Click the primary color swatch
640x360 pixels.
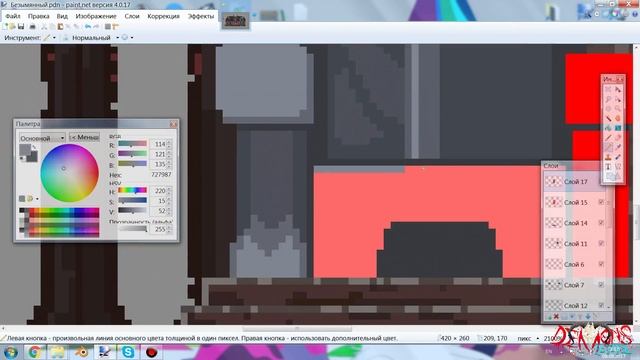[x=24, y=150]
